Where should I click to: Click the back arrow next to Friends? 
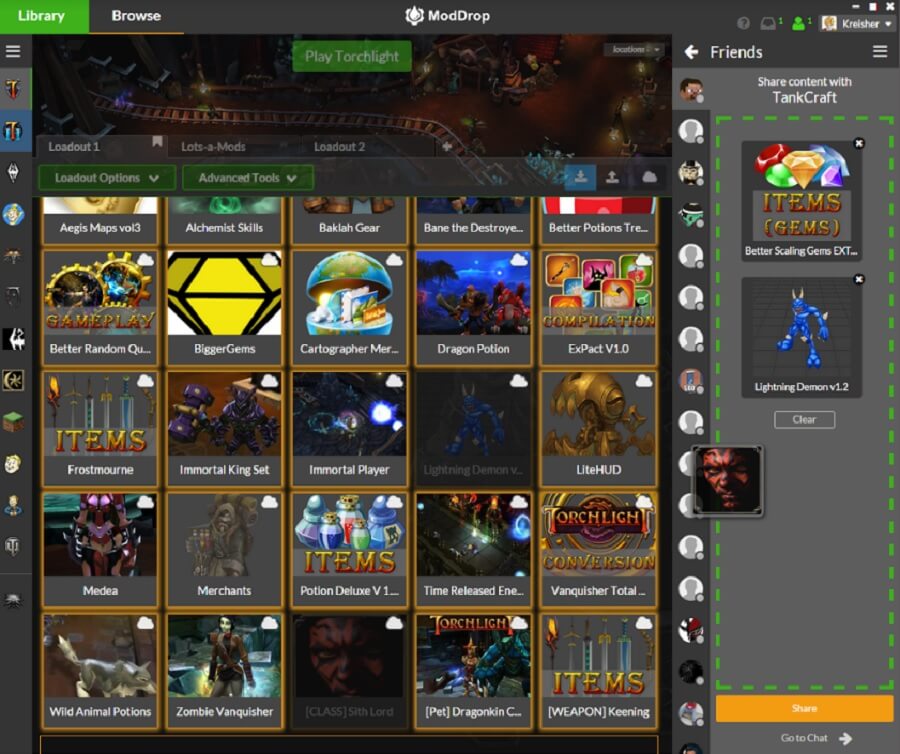pos(692,52)
